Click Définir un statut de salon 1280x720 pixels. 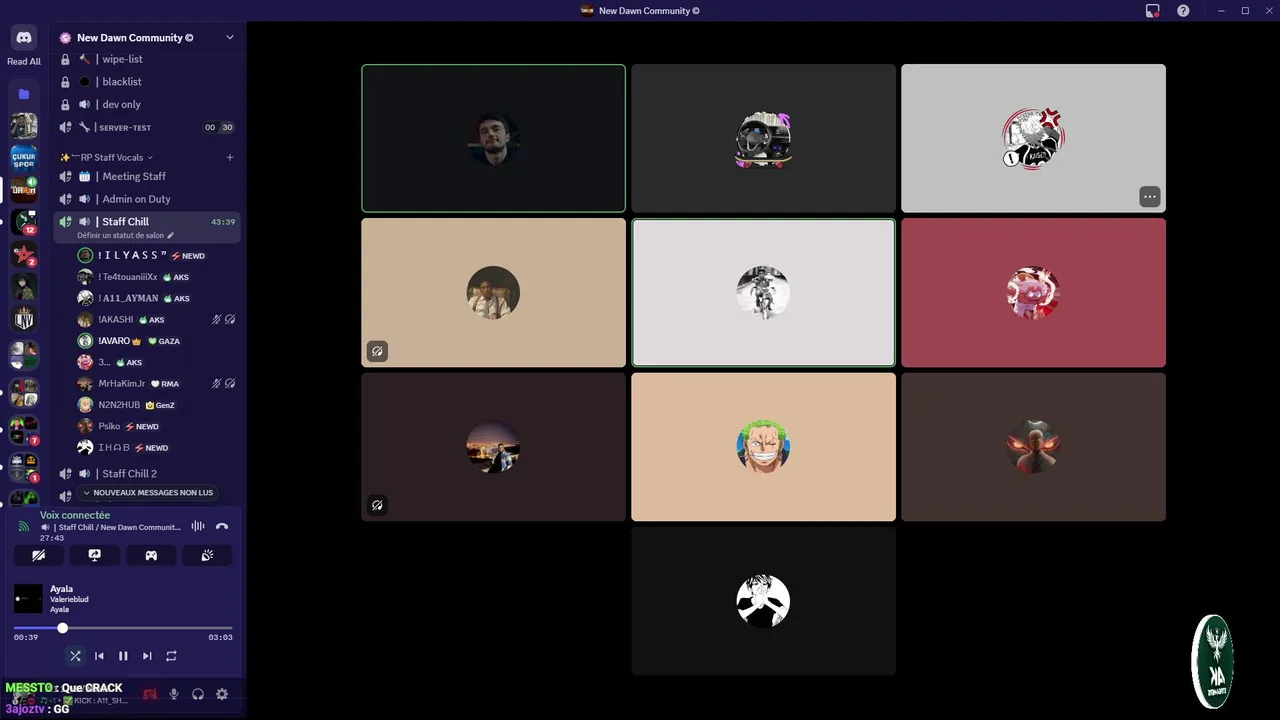(x=125, y=236)
